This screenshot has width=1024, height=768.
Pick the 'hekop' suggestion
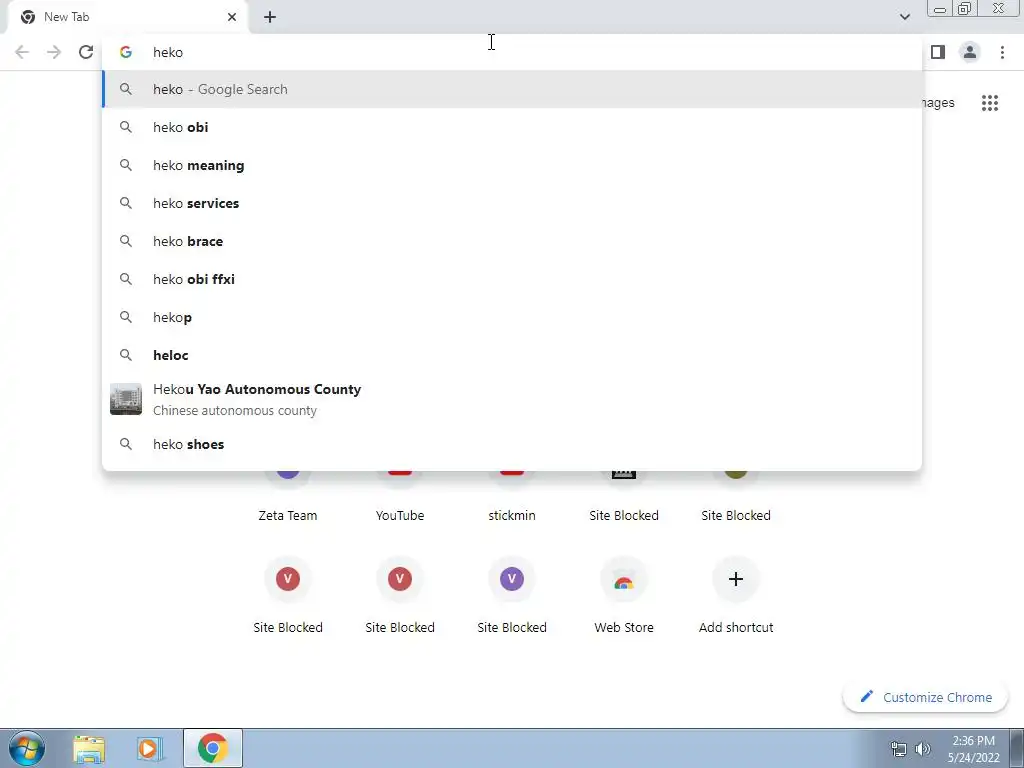(513, 317)
